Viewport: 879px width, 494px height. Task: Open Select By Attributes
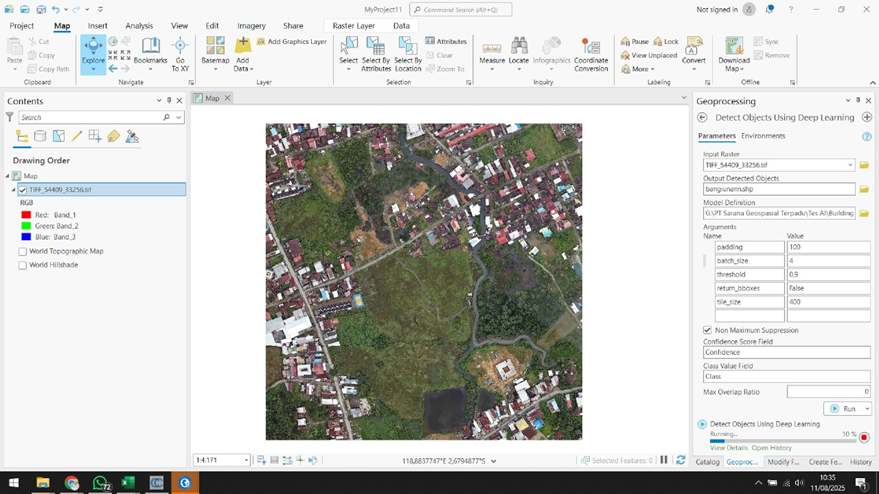click(376, 54)
